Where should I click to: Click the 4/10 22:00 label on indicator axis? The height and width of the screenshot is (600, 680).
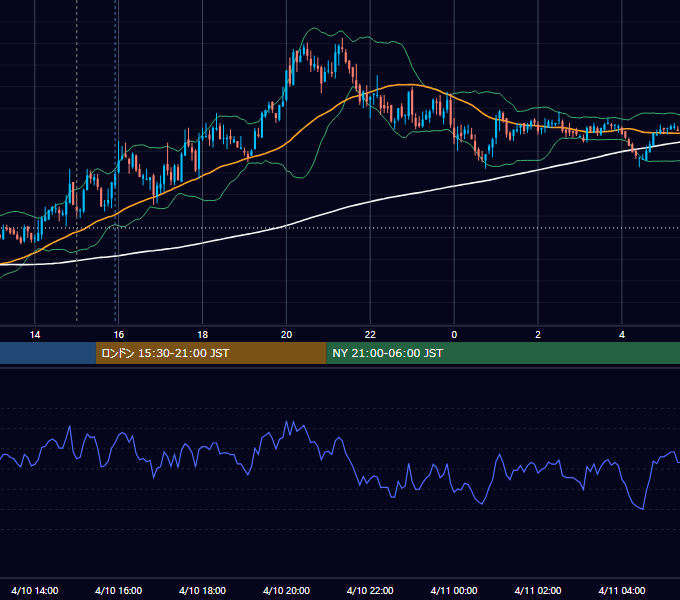[x=370, y=590]
